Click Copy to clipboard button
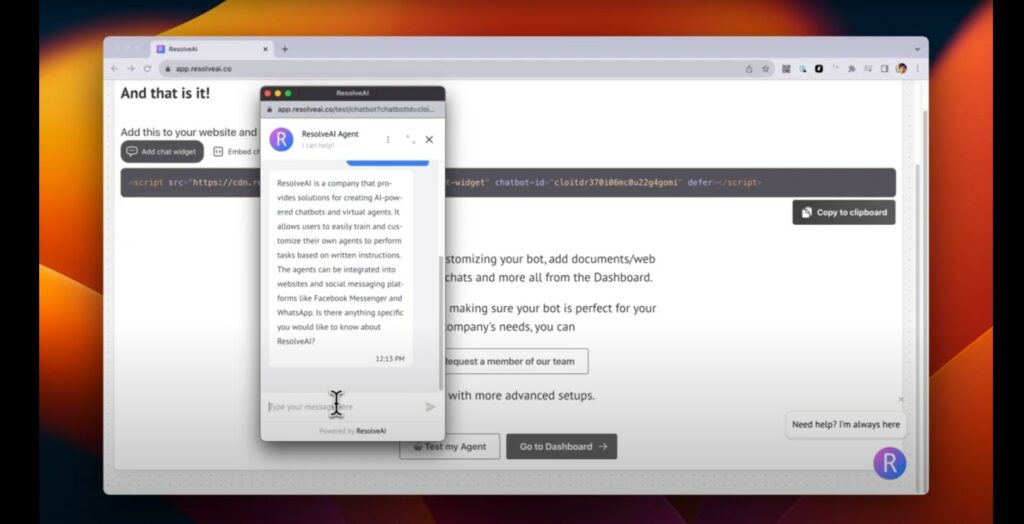Screen dimensions: 1024x524 coord(844,212)
